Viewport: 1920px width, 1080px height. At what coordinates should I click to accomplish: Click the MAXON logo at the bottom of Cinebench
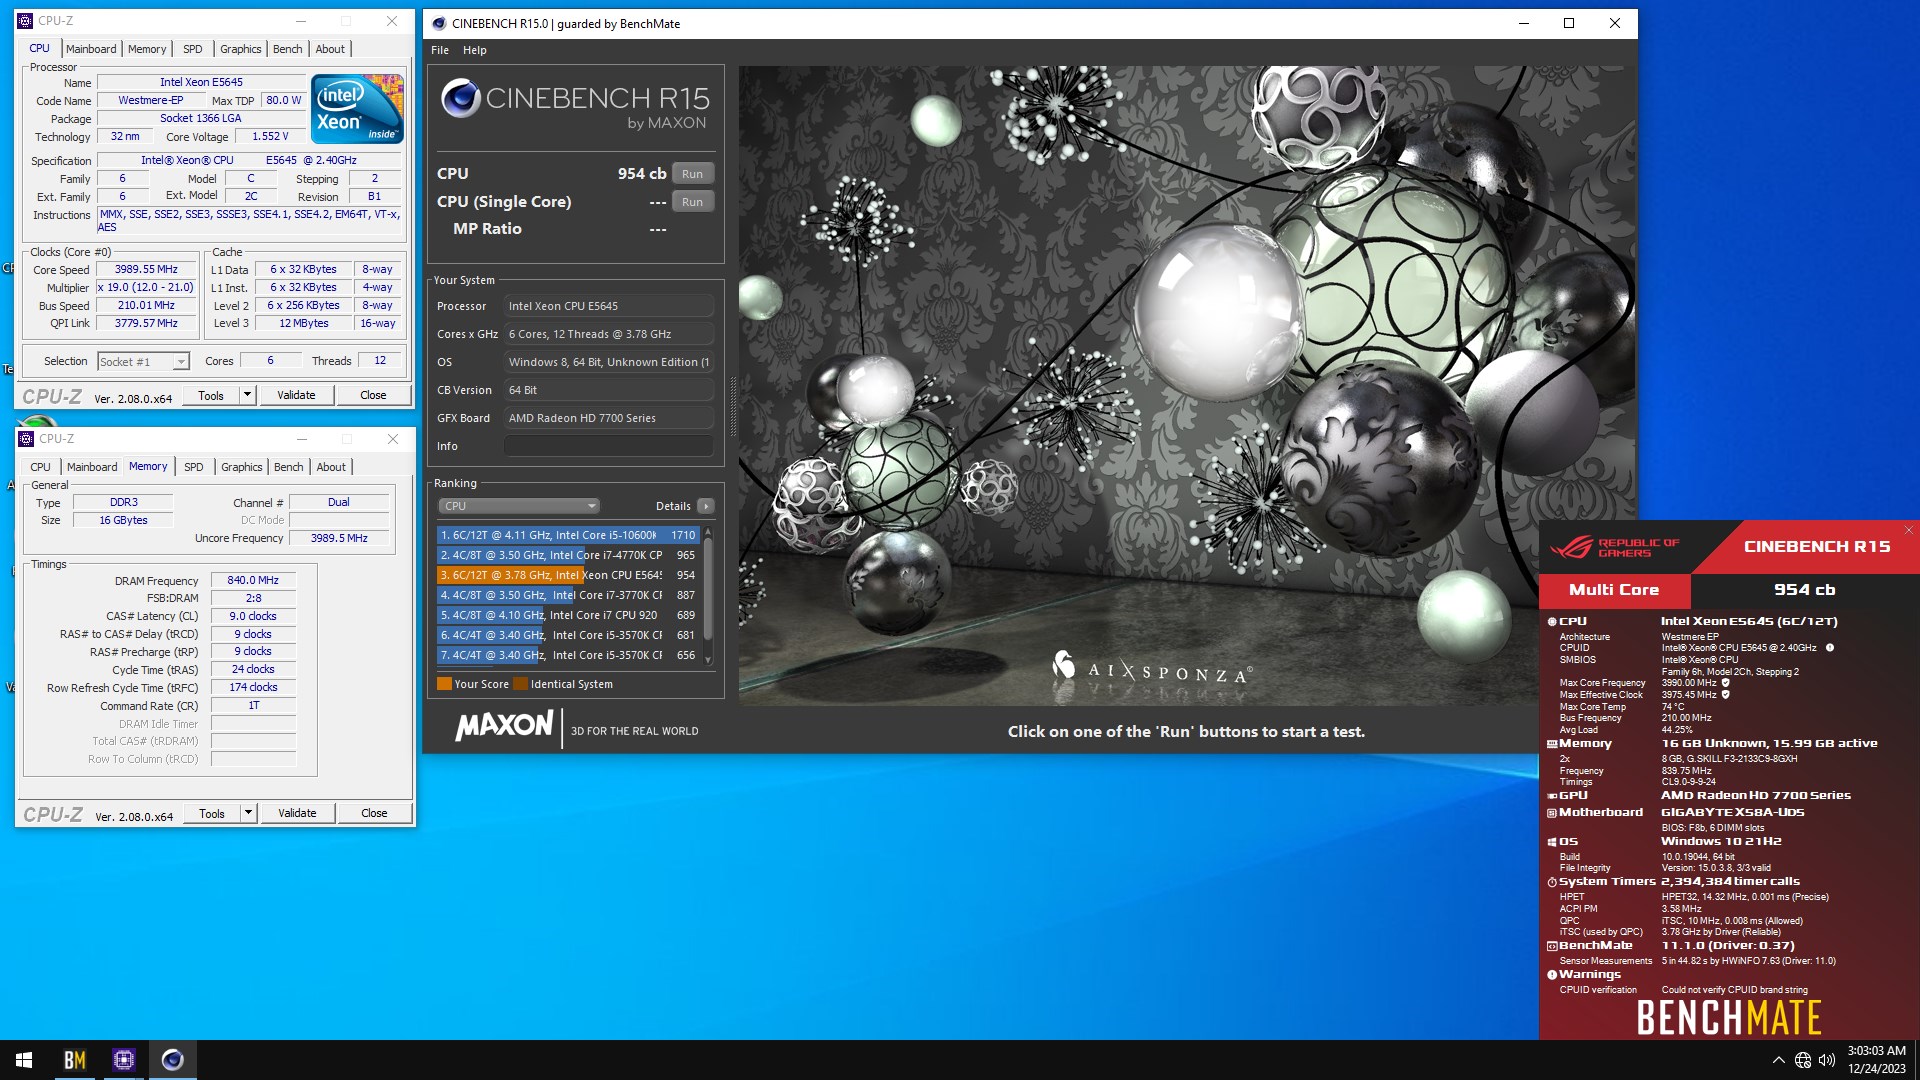click(x=504, y=726)
